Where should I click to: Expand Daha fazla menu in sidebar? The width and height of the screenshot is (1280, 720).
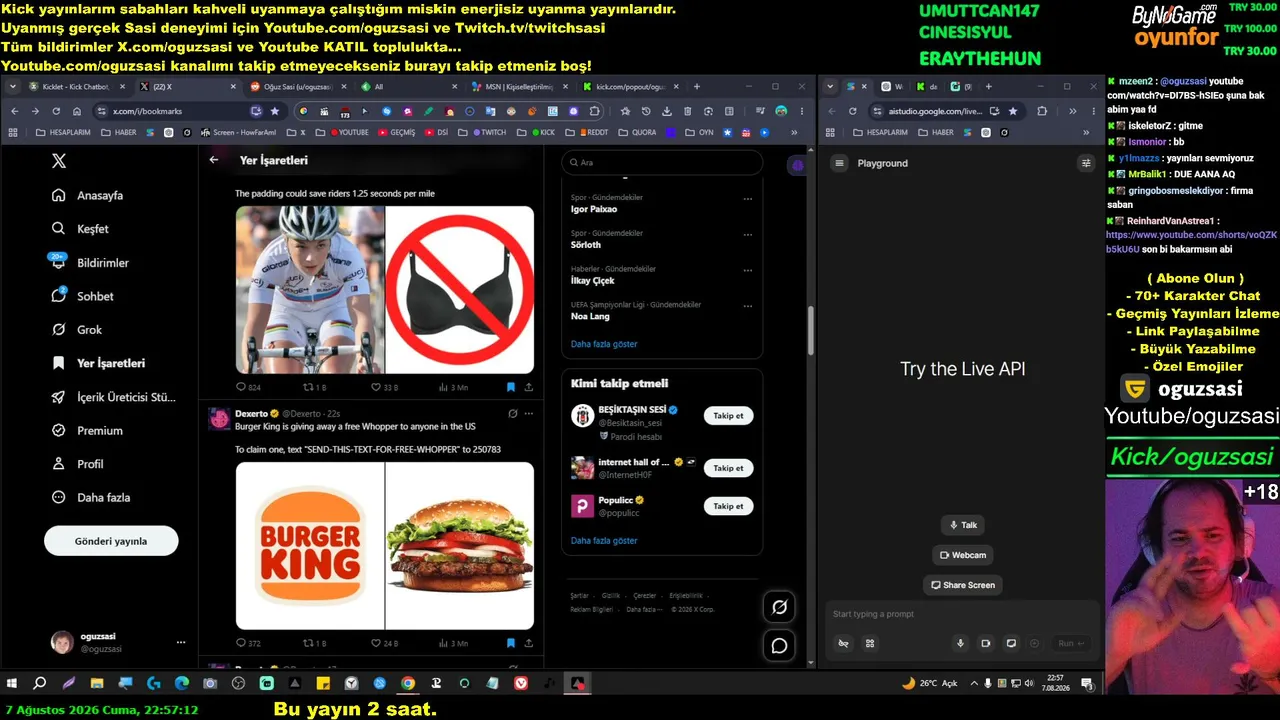[x=91, y=497]
